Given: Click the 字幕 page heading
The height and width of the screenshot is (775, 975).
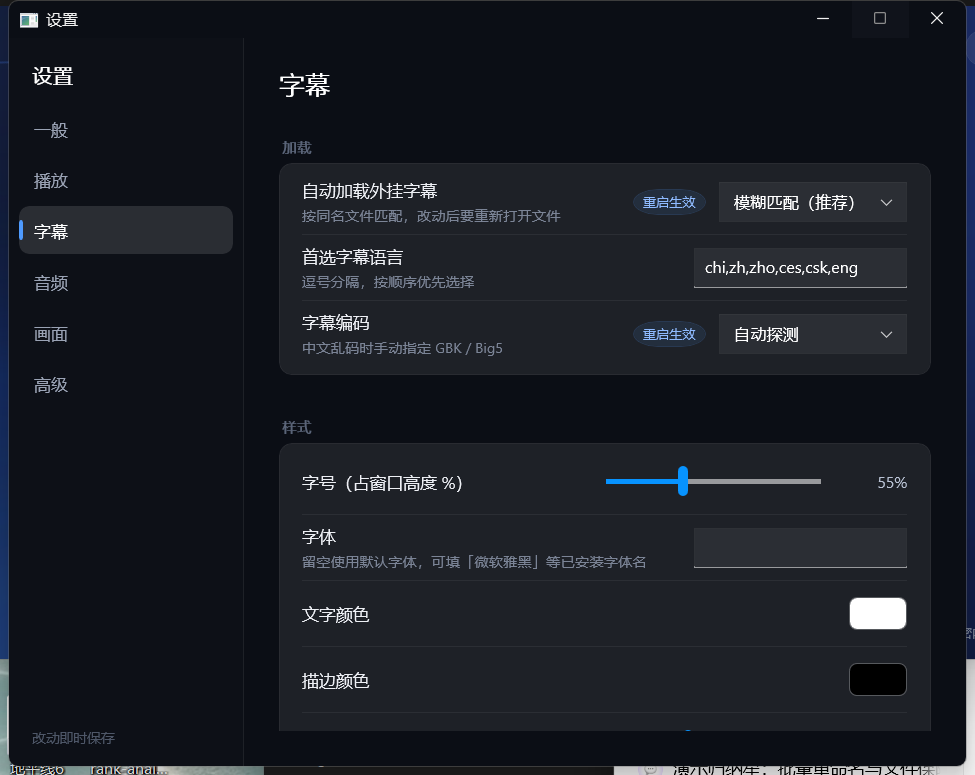Looking at the screenshot, I should (305, 85).
